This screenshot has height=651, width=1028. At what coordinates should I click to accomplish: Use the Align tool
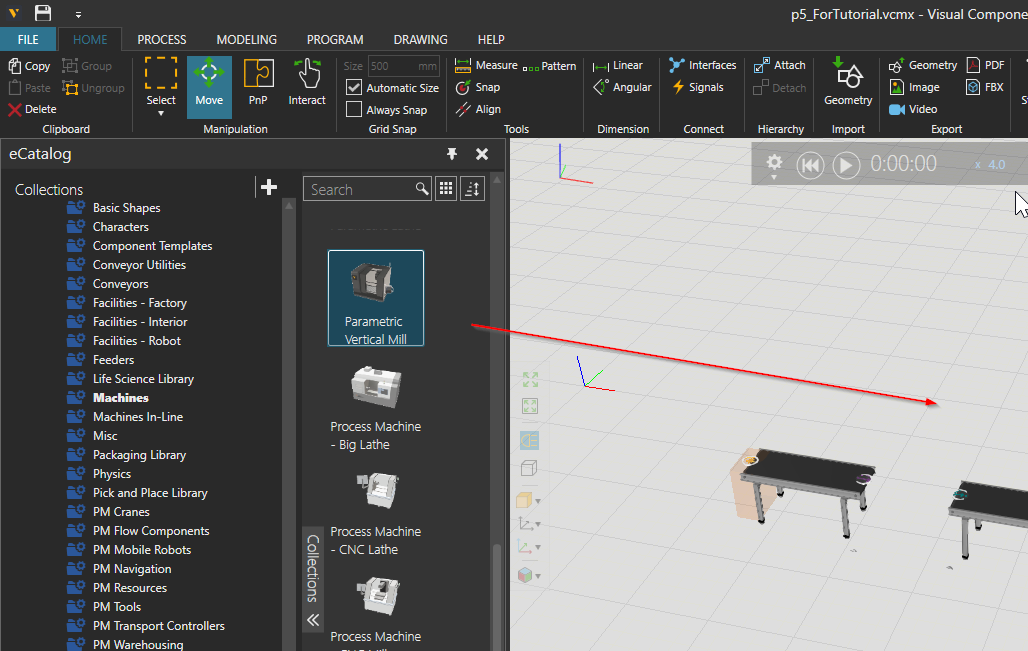pyautogui.click(x=479, y=109)
